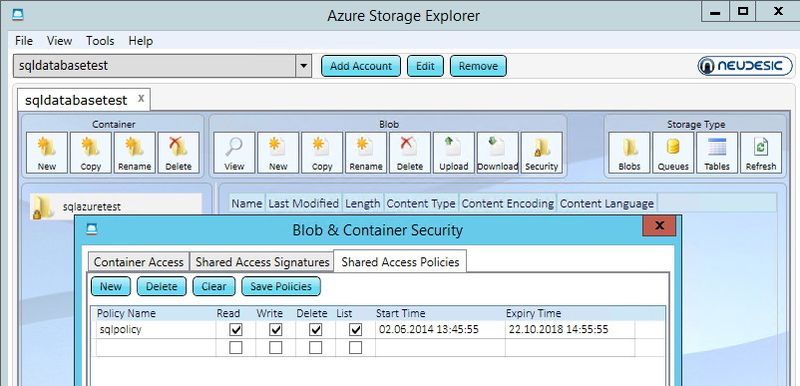Screen dimensions: 800x386
Task: Uncheck List for sqlpolicy
Action: pyautogui.click(x=356, y=330)
